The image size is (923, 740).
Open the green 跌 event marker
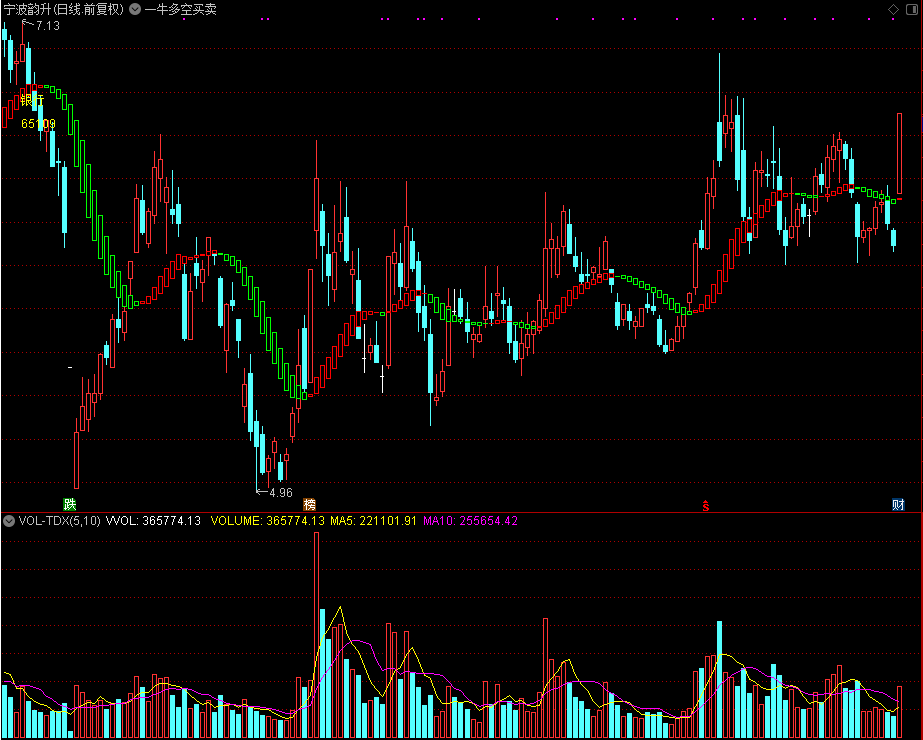70,505
